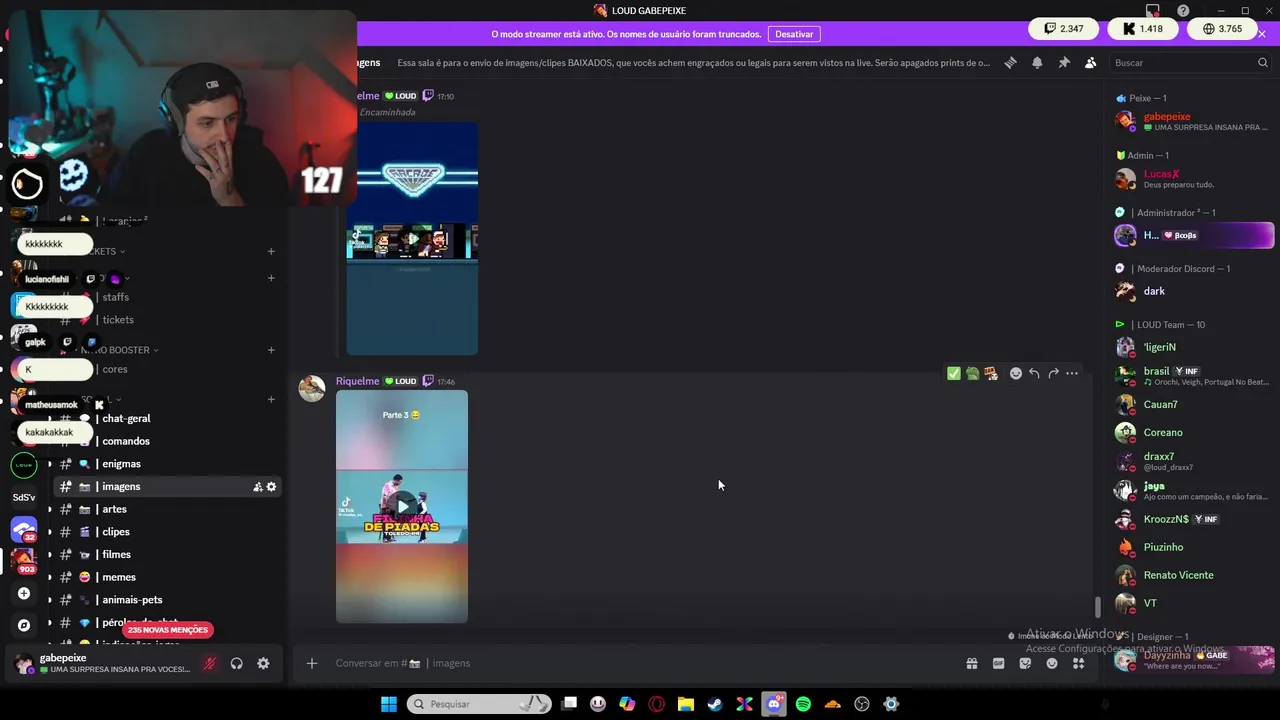Type area: click Conversar em imagens field
This screenshot has height=720, width=1280.
point(640,663)
